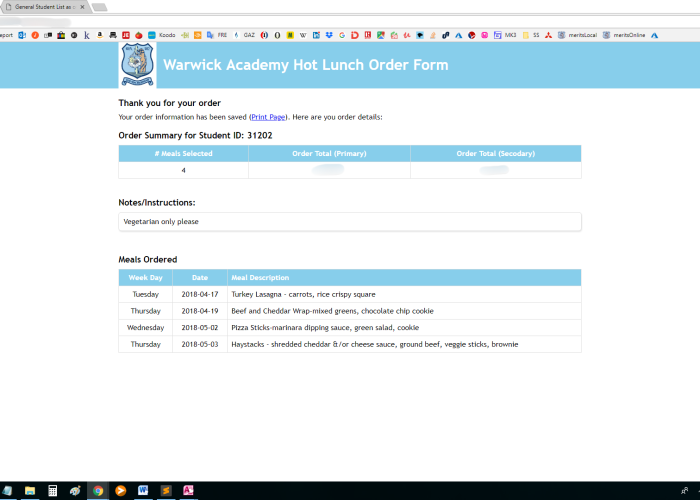This screenshot has width=700, height=500.
Task: Open the Wikipedia W bookmark icon
Action: click(x=303, y=35)
